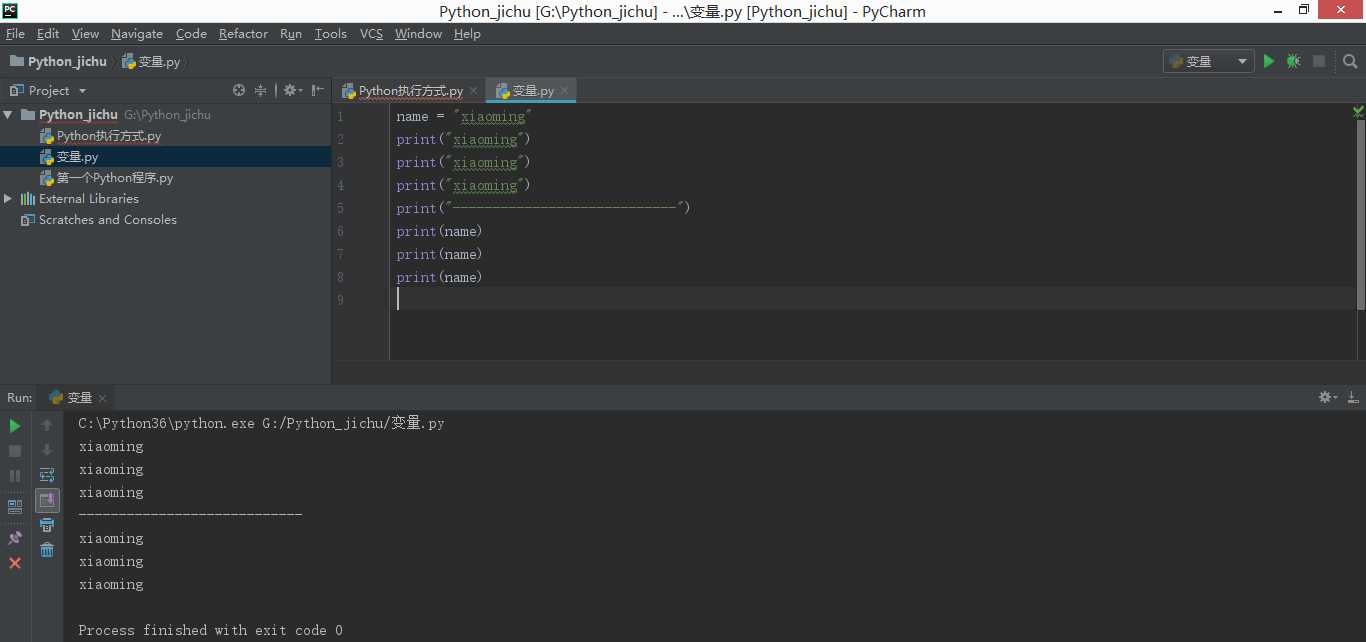This screenshot has height=642, width=1366.
Task: Open the Help menu
Action: click(x=467, y=33)
